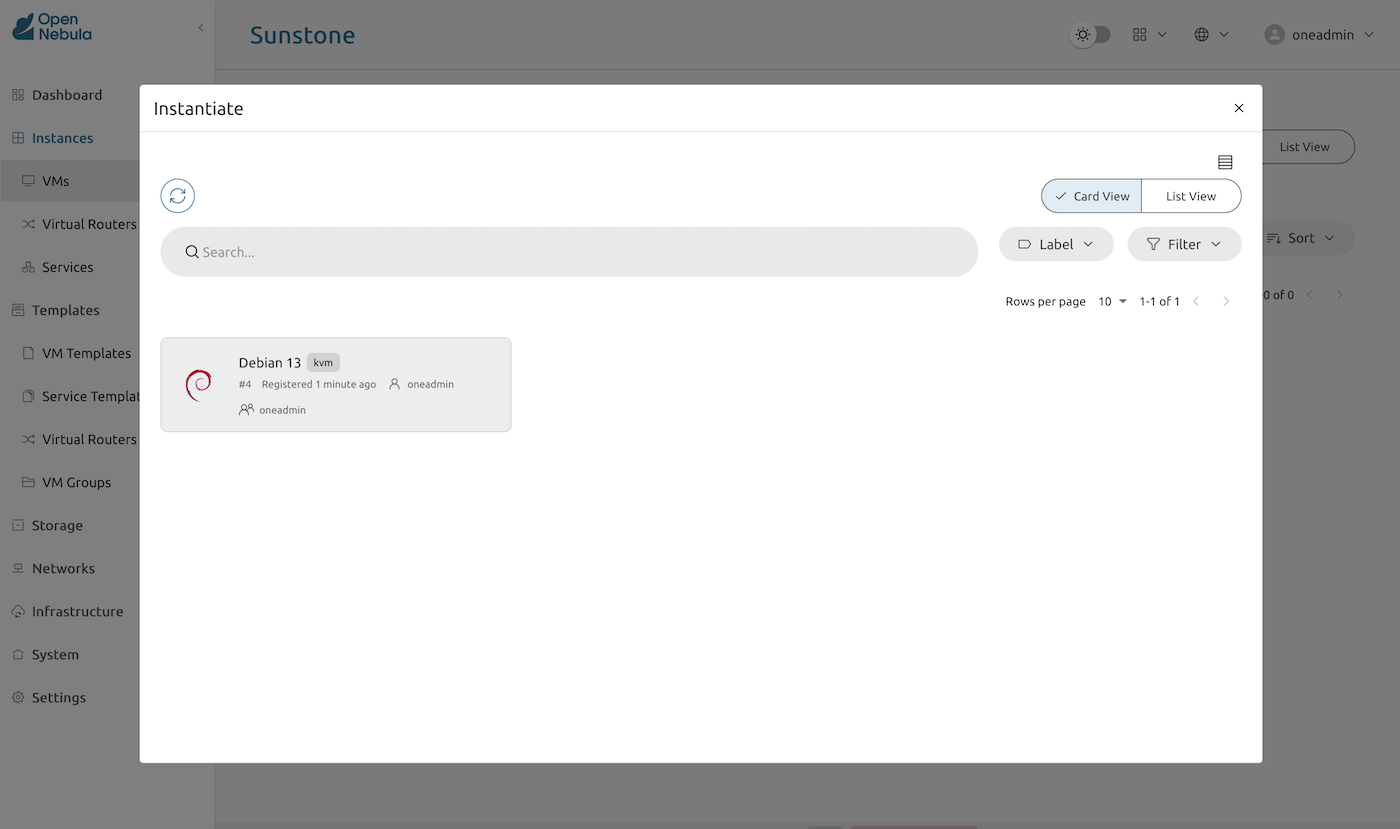Image resolution: width=1400 pixels, height=829 pixels.
Task: Click the table icon above the view toggles
Action: point(1225,161)
